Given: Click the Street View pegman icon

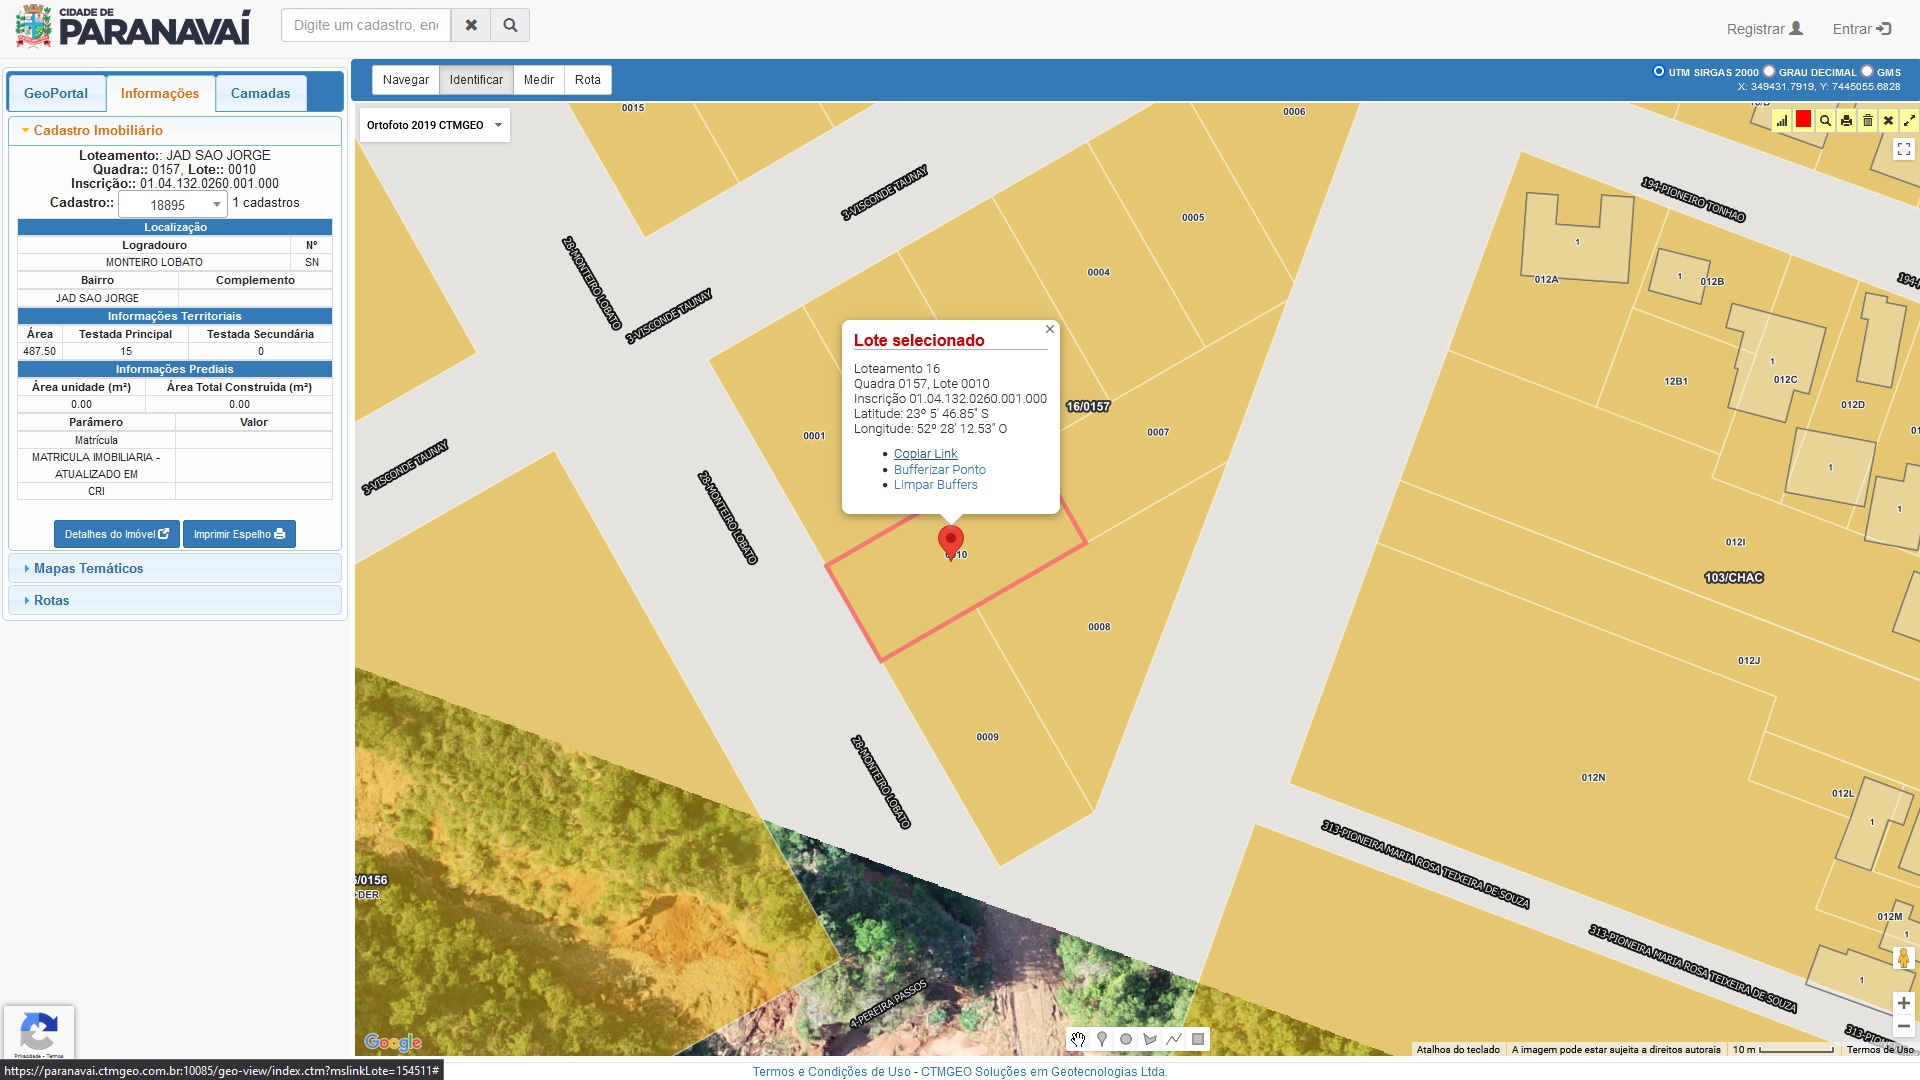Looking at the screenshot, I should pos(1904,958).
